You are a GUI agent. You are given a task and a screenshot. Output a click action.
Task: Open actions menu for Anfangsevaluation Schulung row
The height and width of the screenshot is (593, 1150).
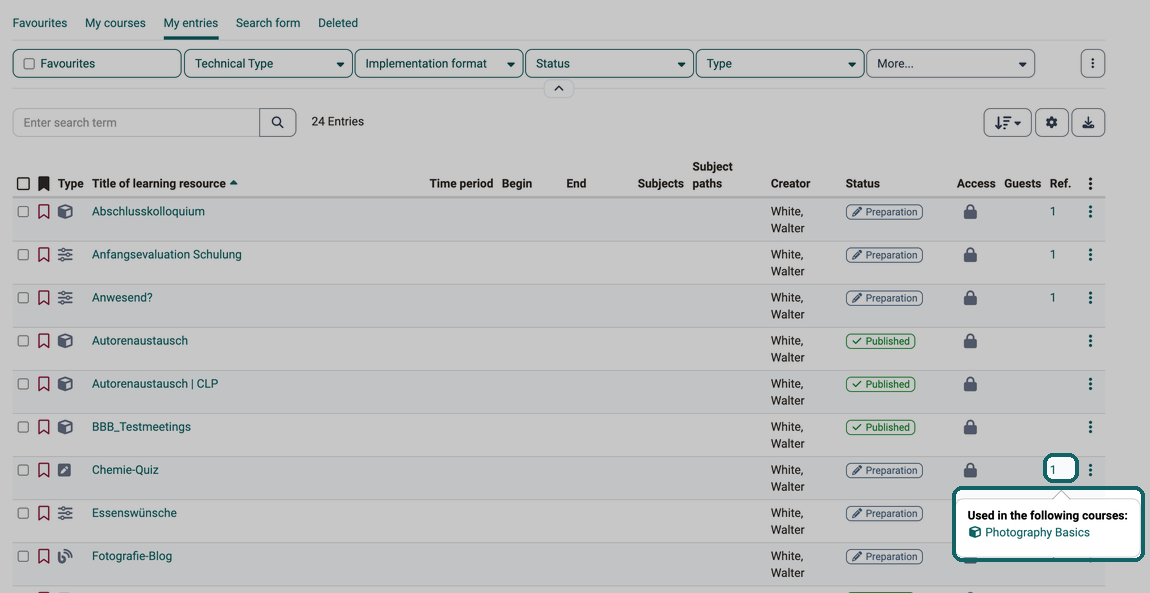[1091, 255]
